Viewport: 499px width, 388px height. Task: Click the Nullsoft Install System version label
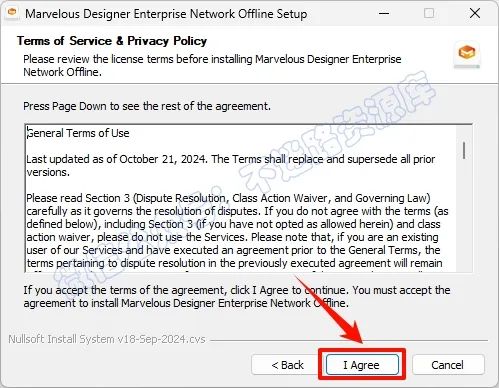107,339
